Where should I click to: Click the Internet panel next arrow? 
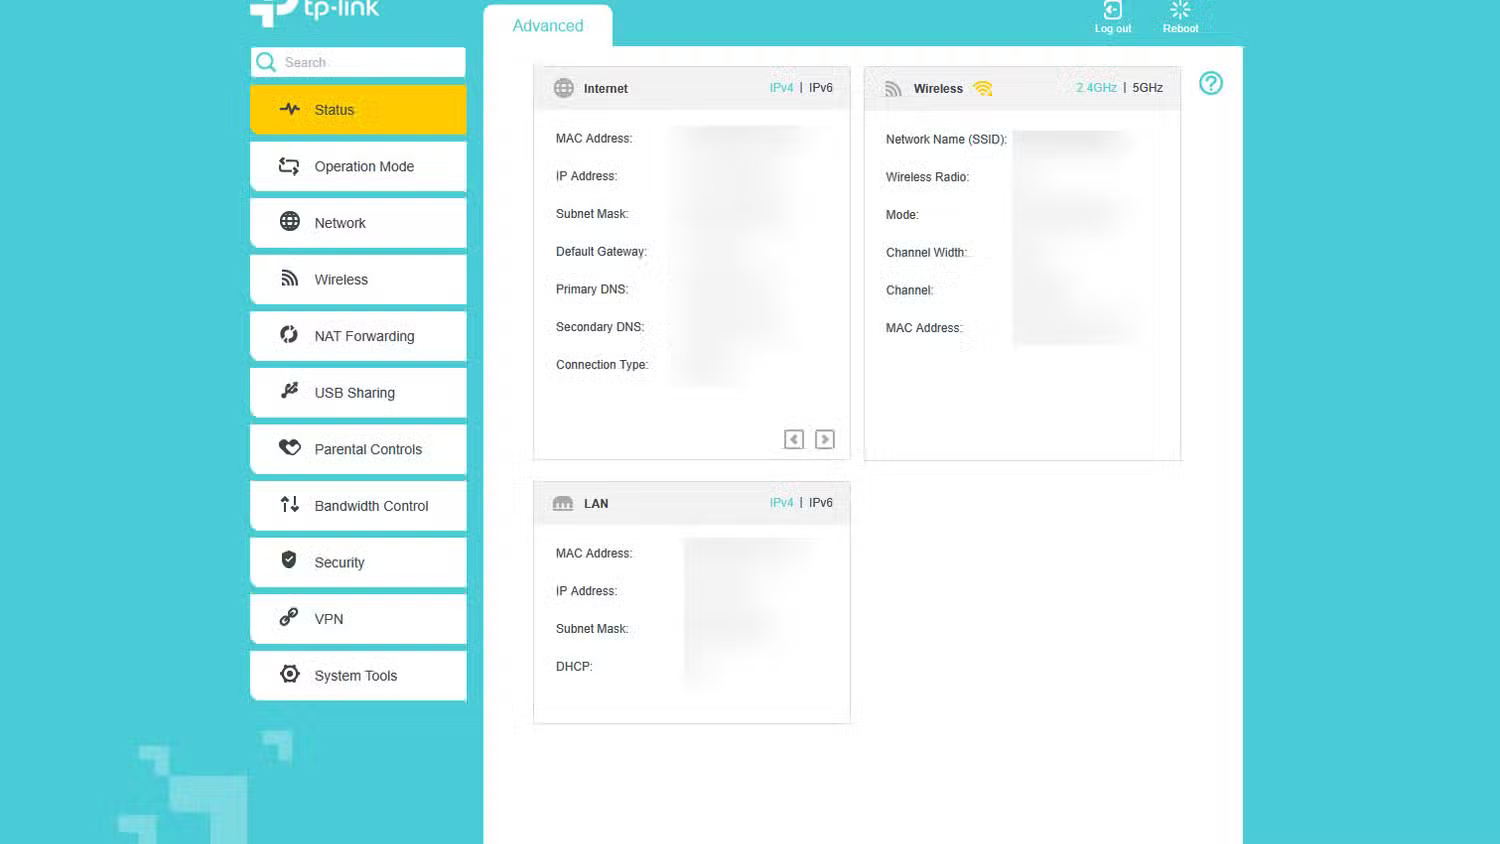(825, 439)
